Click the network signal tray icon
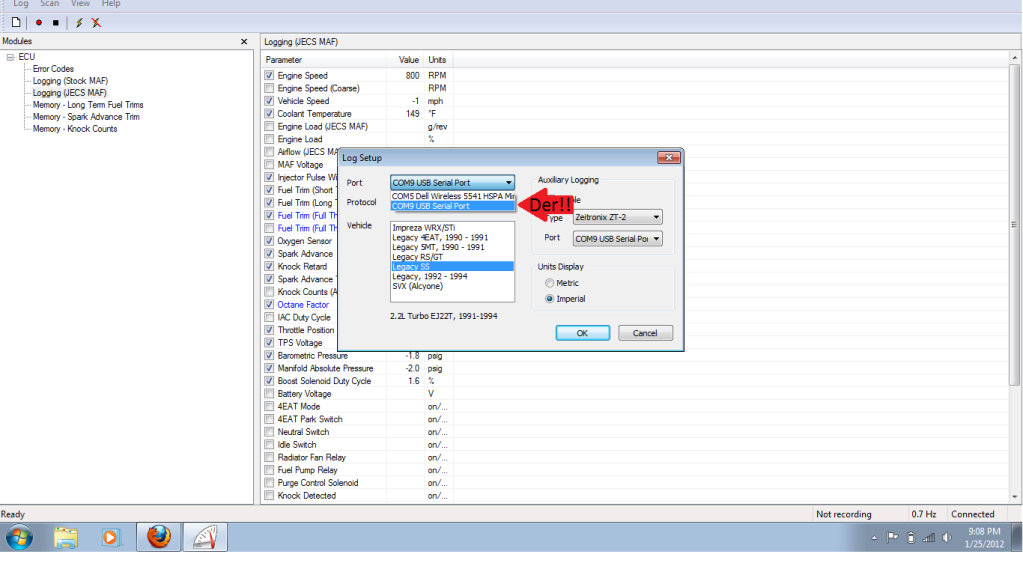This screenshot has height=575, width=1023. pos(928,538)
